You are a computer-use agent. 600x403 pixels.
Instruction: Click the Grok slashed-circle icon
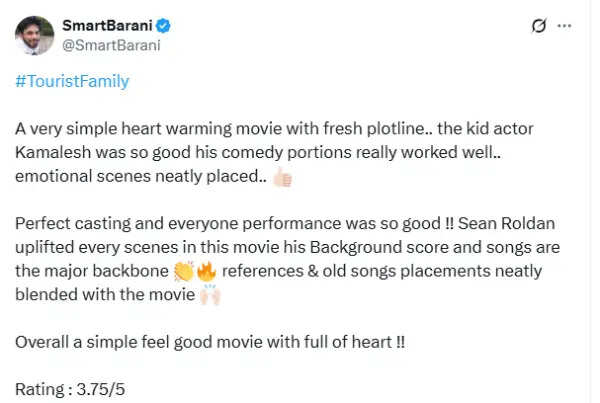coord(539,26)
